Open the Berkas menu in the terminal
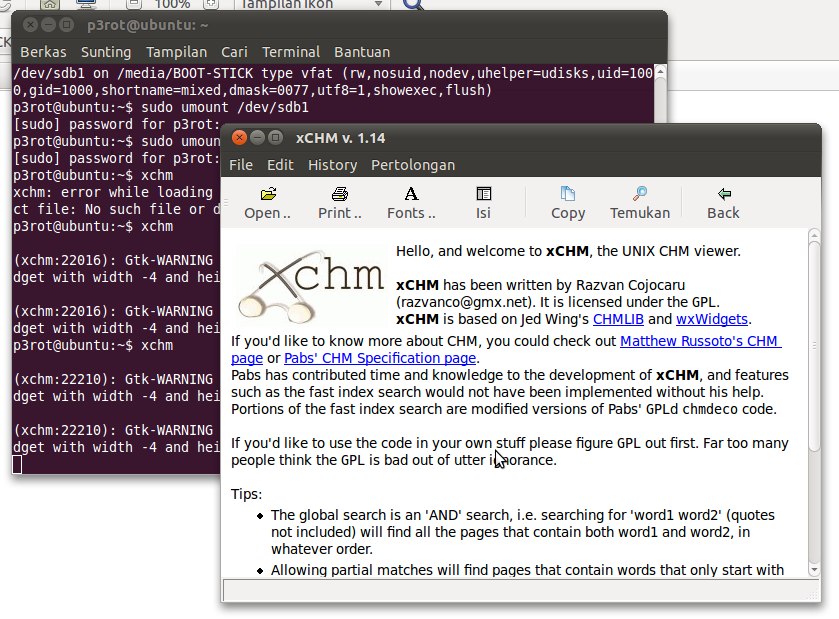This screenshot has height=619, width=839. tap(43, 52)
